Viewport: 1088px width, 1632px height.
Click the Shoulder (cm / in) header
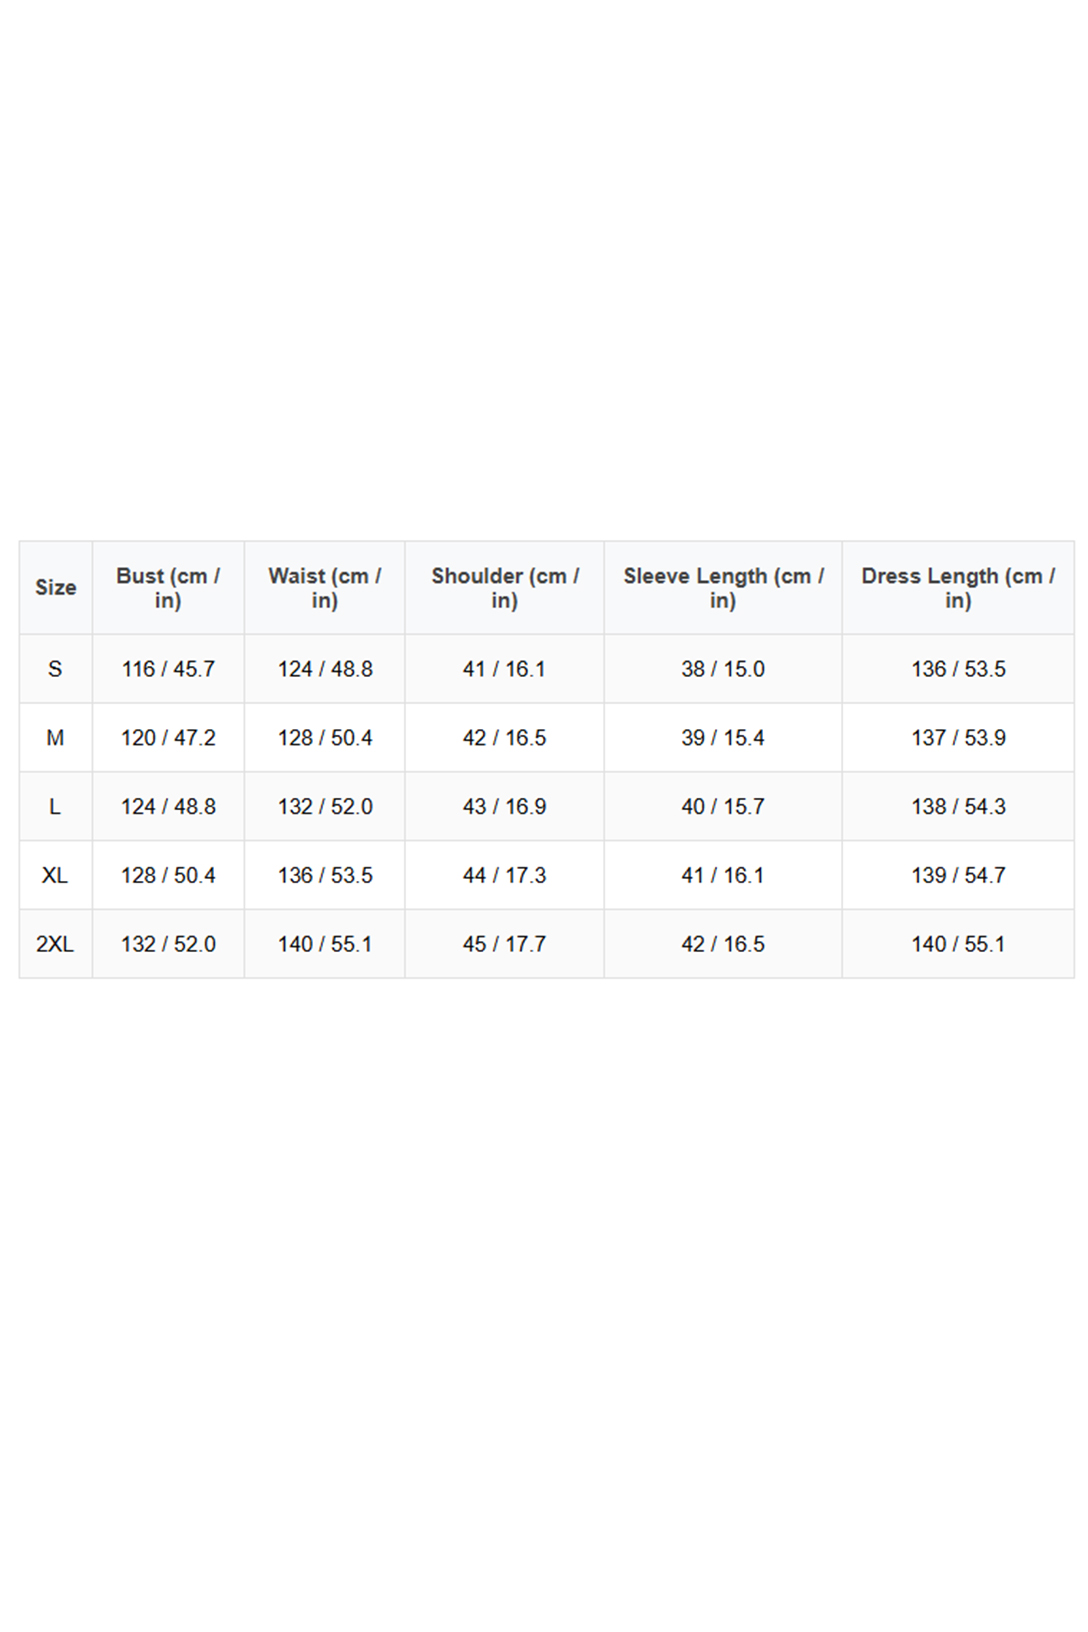tap(504, 588)
